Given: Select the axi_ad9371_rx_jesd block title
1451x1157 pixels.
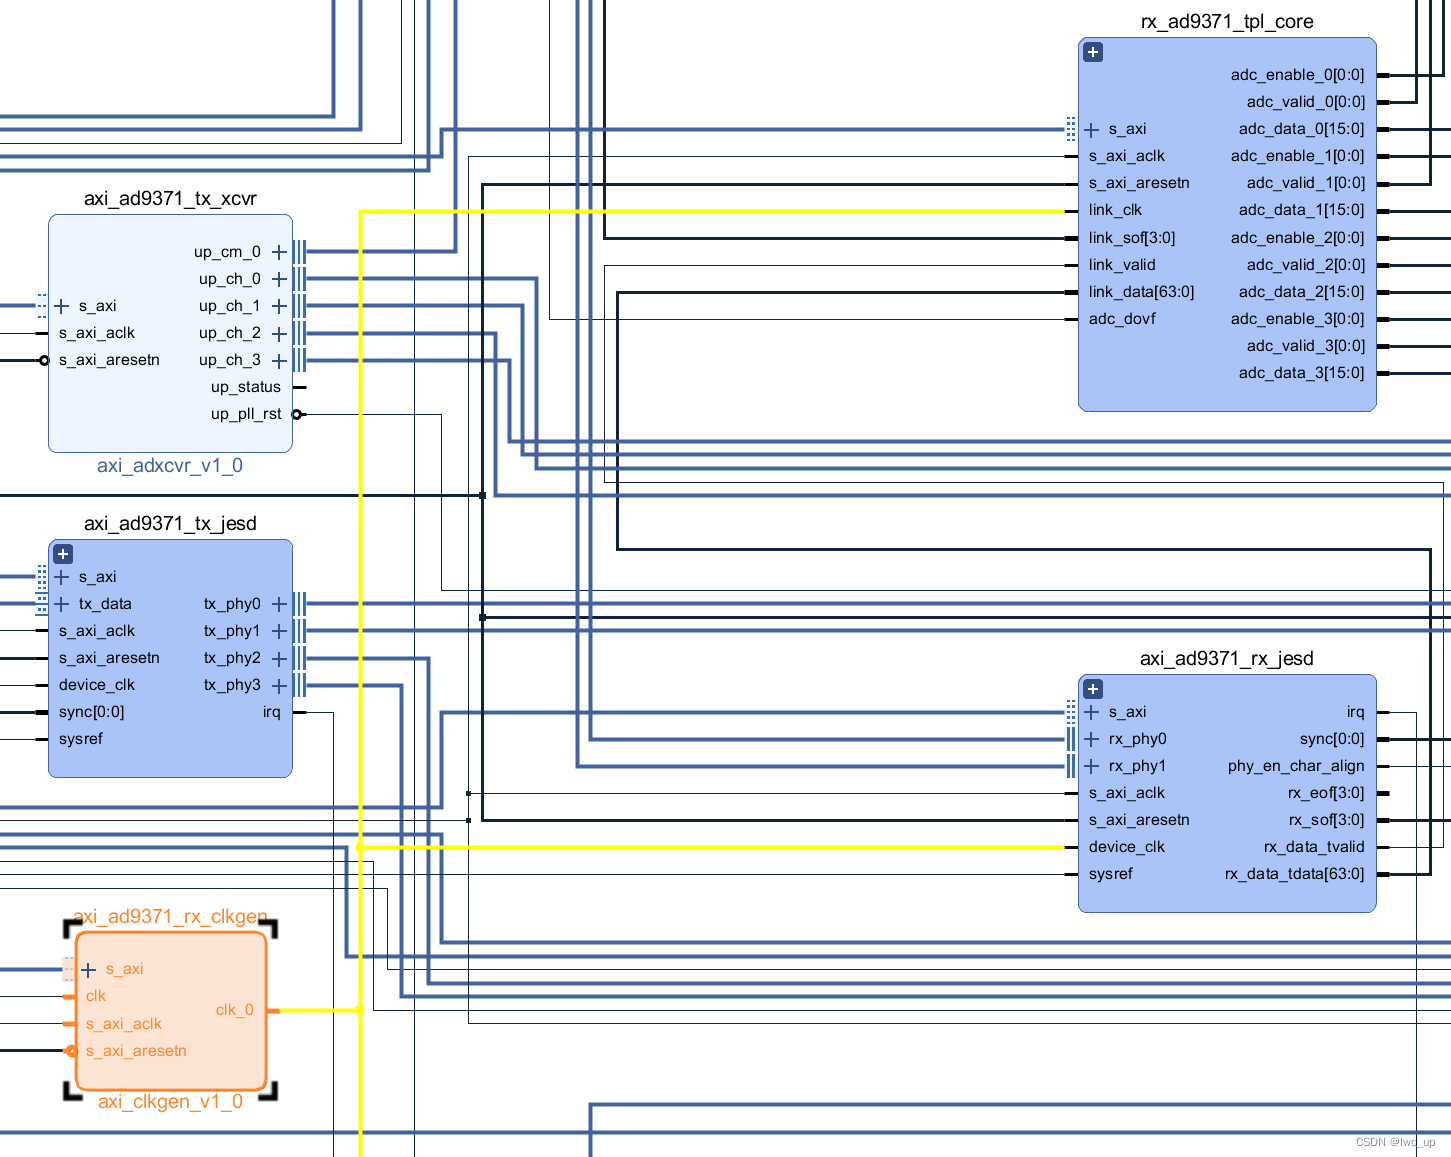Looking at the screenshot, I should tap(1227, 658).
